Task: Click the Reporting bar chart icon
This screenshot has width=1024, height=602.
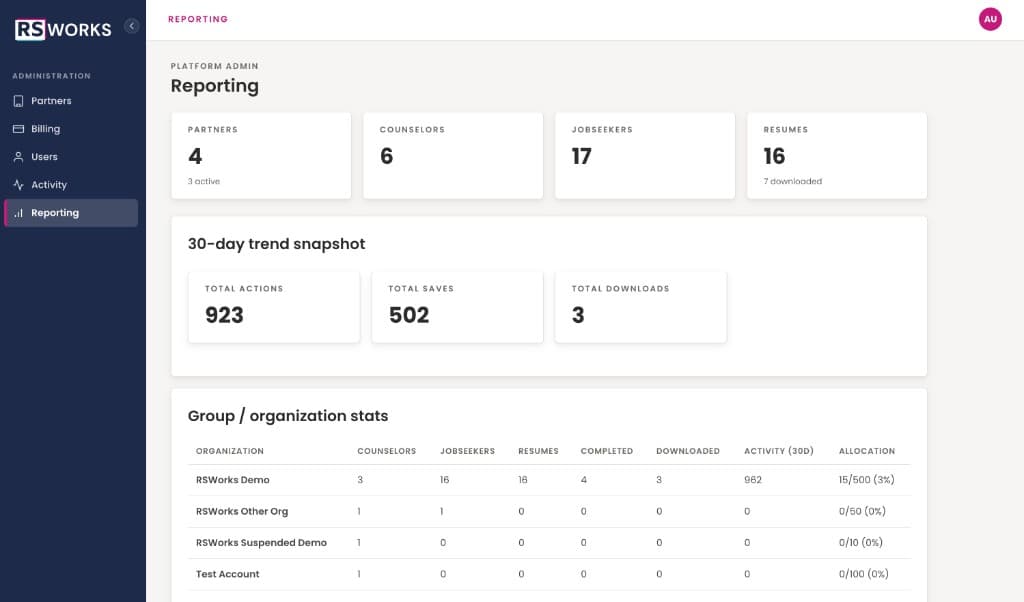Action: coord(18,213)
